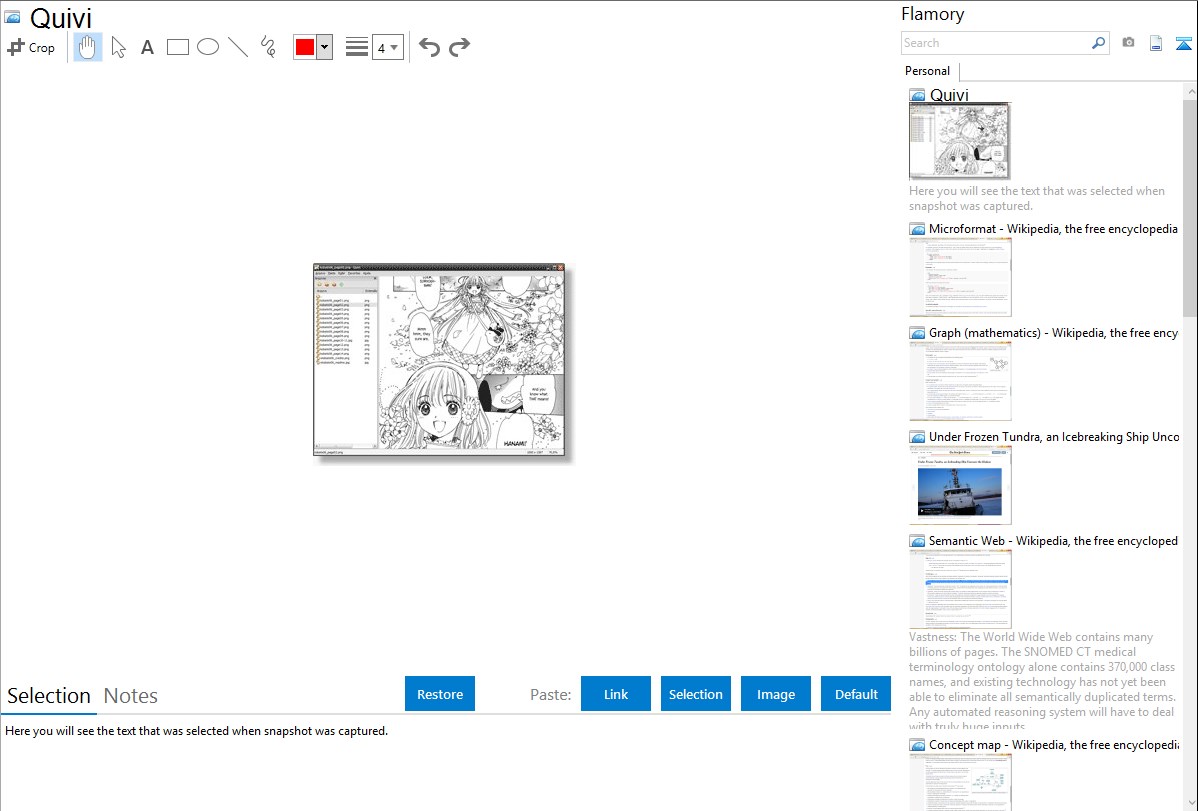Click the red color swatch

pos(305,47)
